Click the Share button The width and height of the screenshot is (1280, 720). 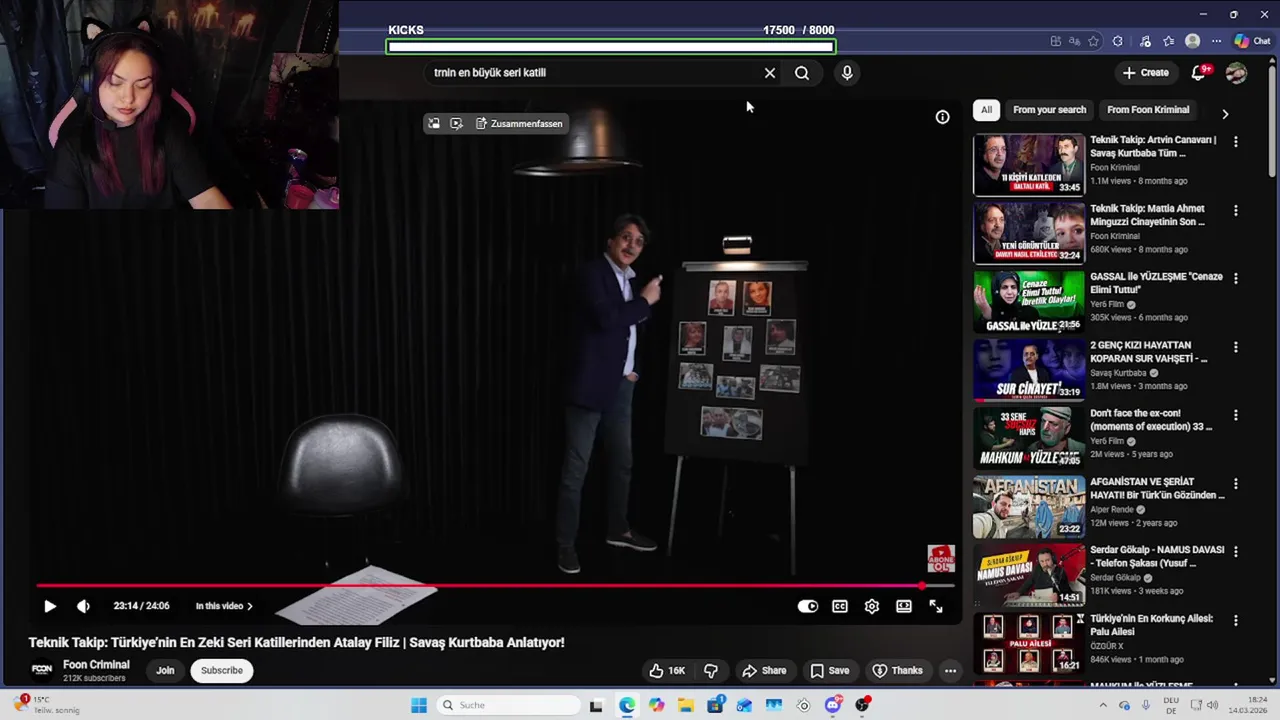764,671
